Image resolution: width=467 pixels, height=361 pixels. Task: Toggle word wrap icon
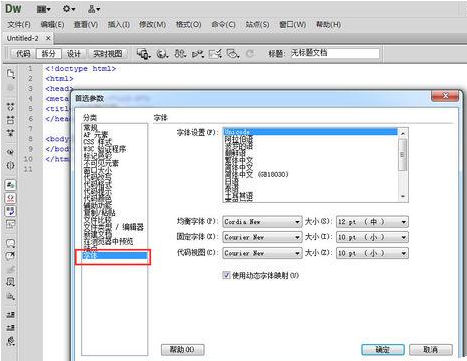click(10, 211)
